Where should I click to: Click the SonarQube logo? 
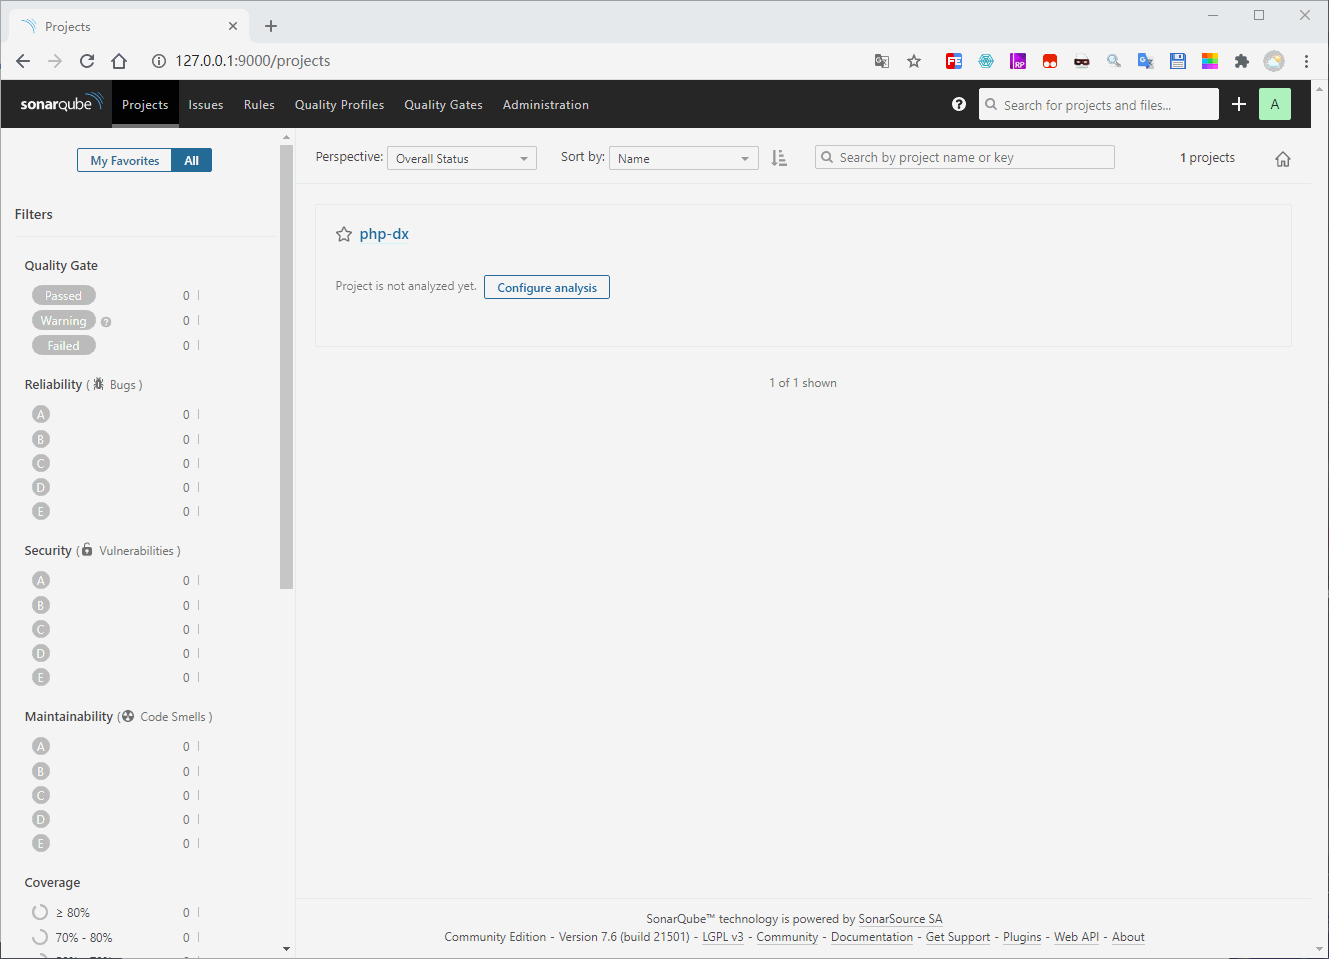click(x=62, y=104)
